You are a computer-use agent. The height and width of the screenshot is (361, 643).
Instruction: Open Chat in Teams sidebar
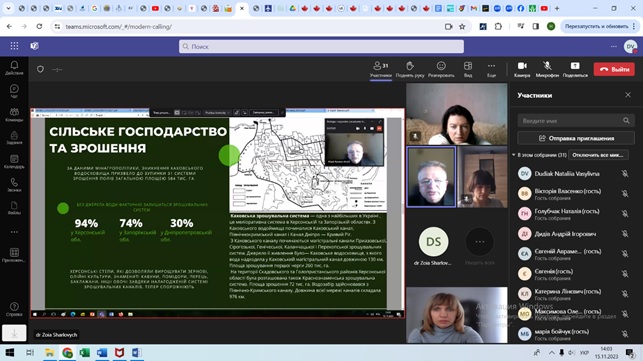point(14,91)
